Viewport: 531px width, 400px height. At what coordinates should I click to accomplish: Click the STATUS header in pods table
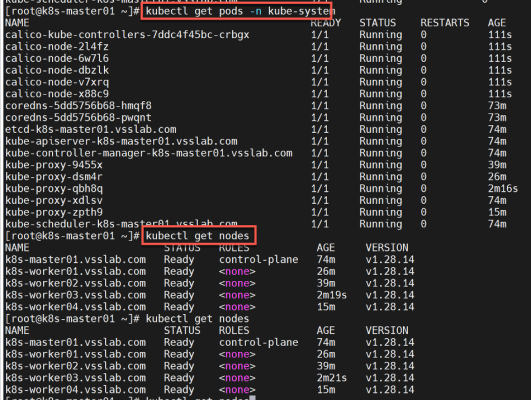pos(378,23)
